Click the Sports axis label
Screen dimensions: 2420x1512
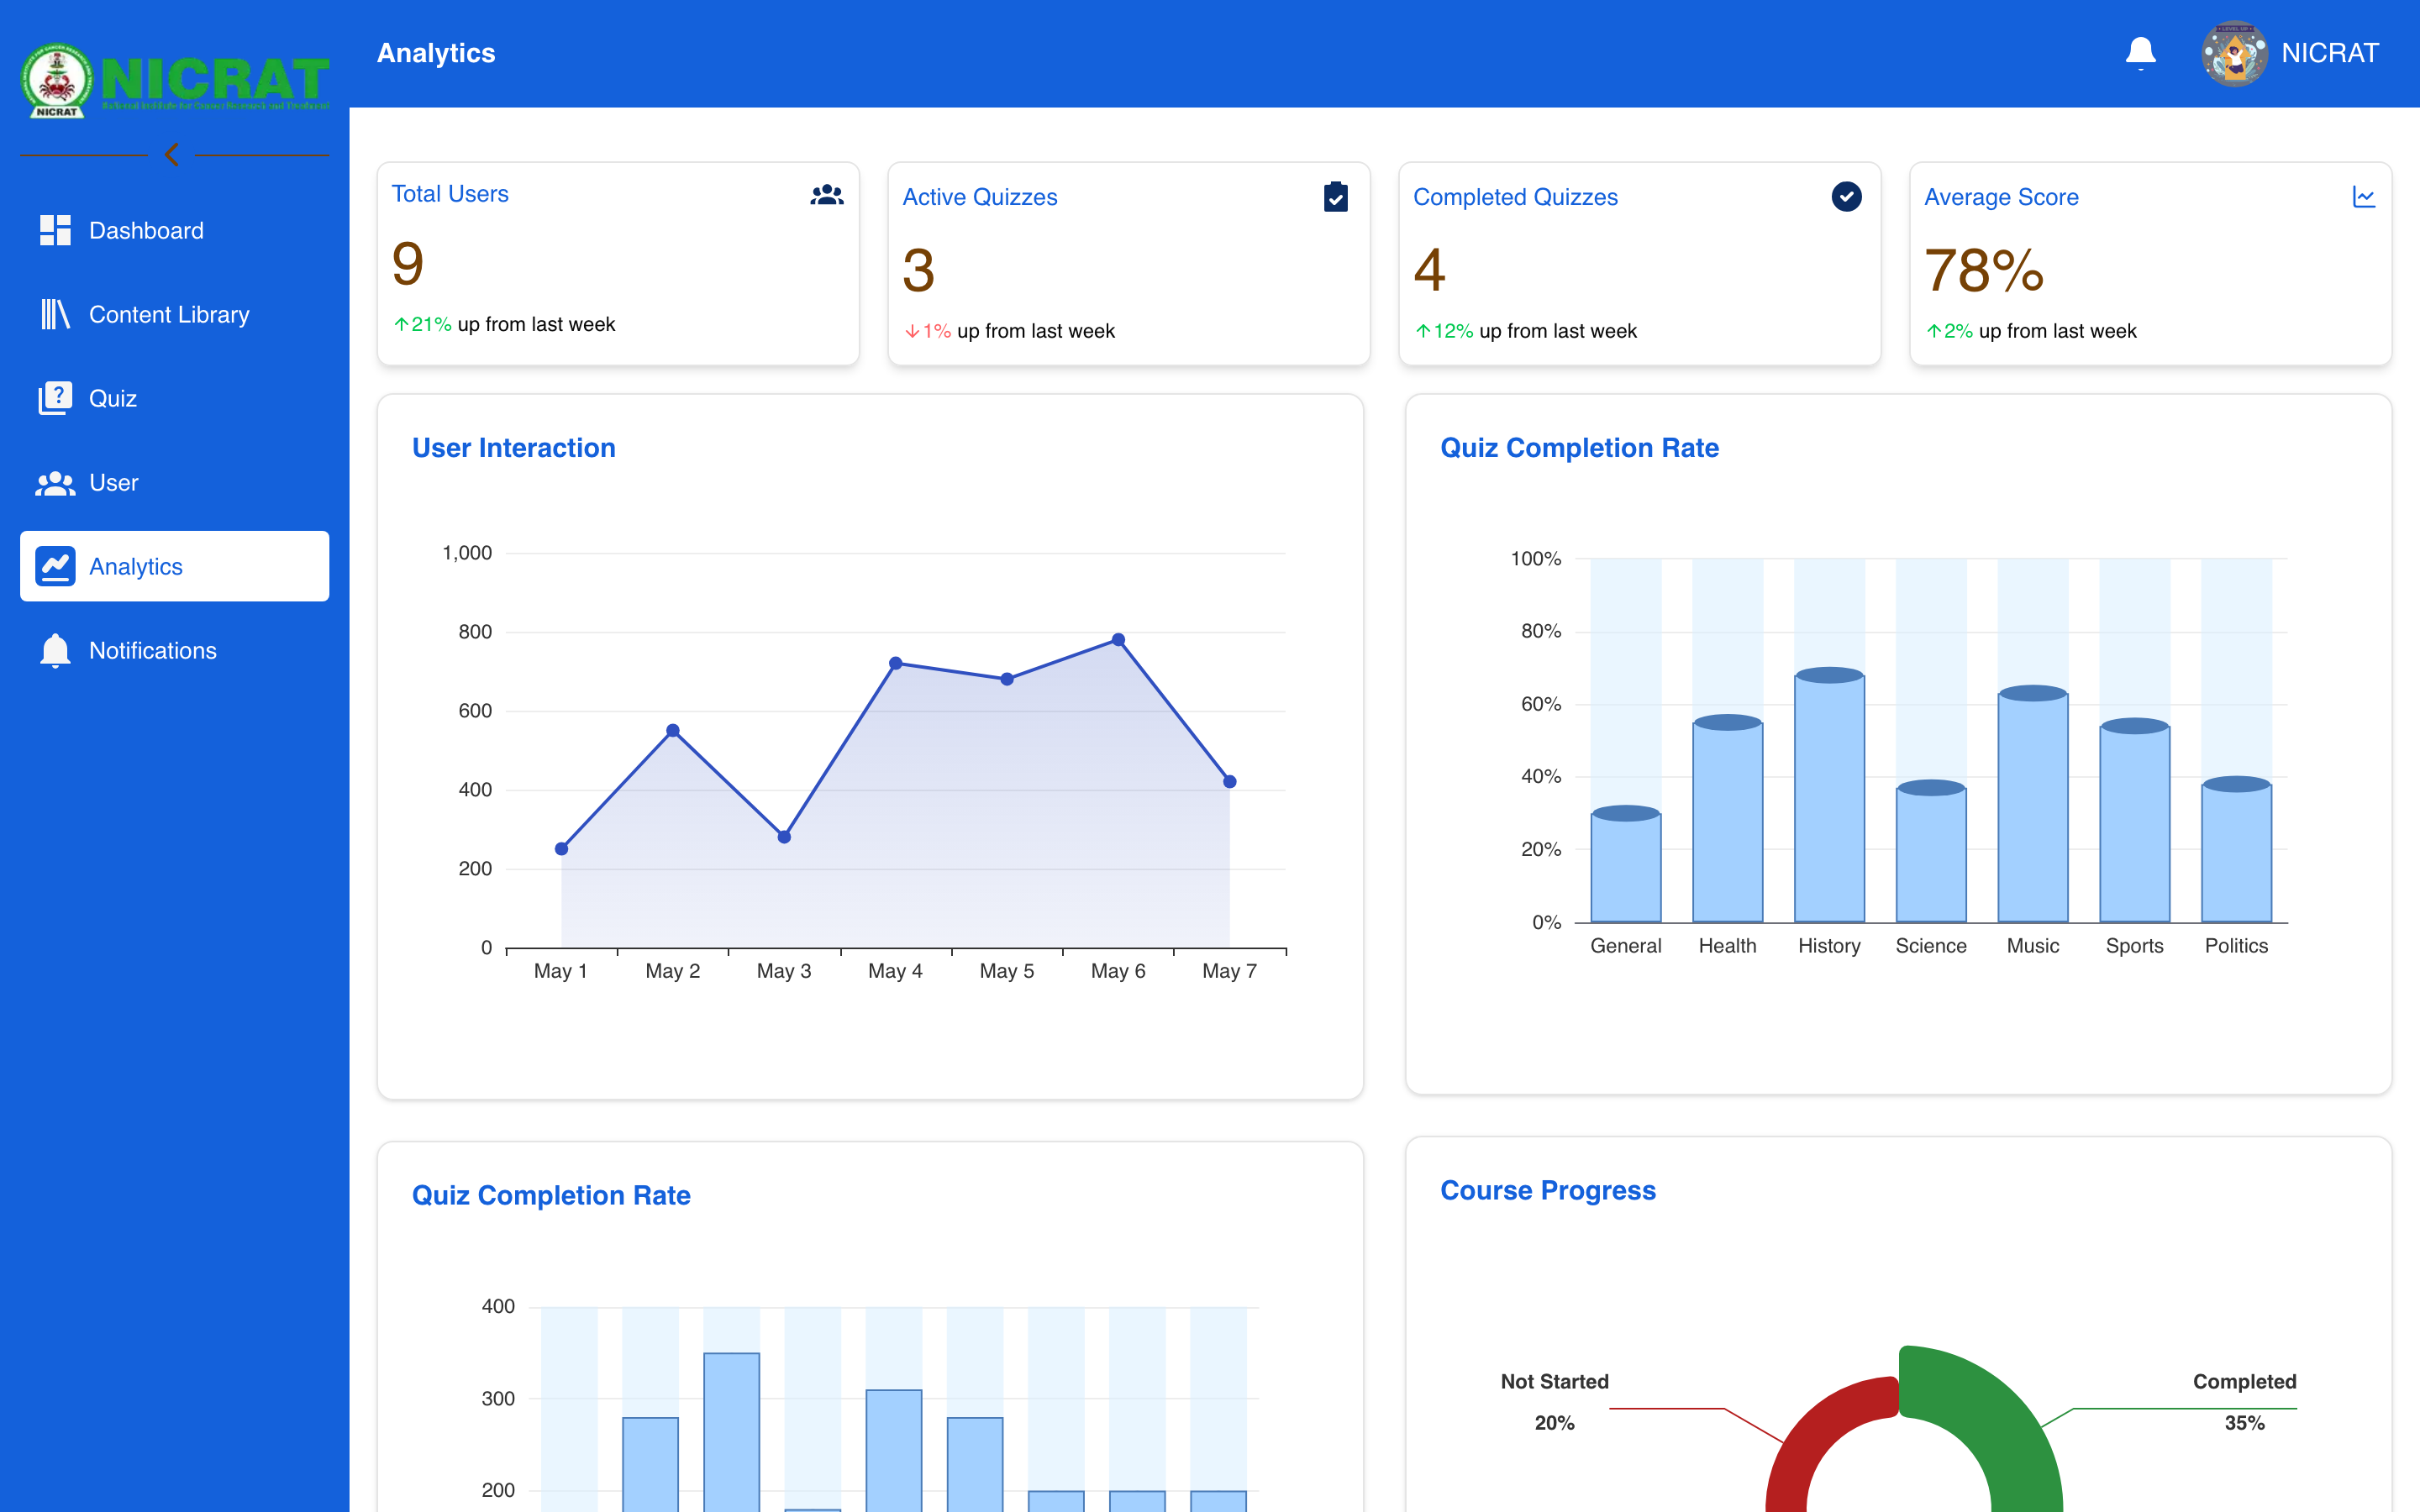tap(2134, 946)
